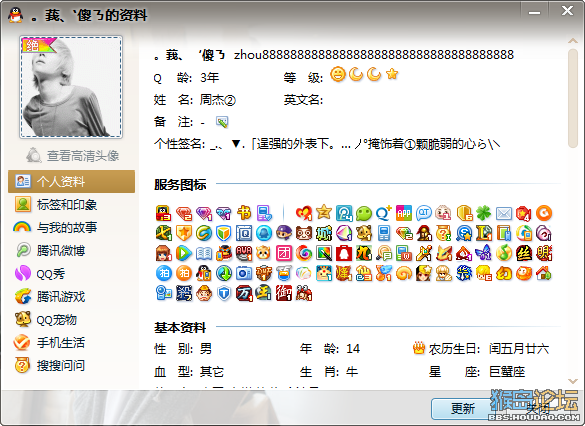Click the yellow "幻" game icon
585x426 pixels.
[x=504, y=273]
